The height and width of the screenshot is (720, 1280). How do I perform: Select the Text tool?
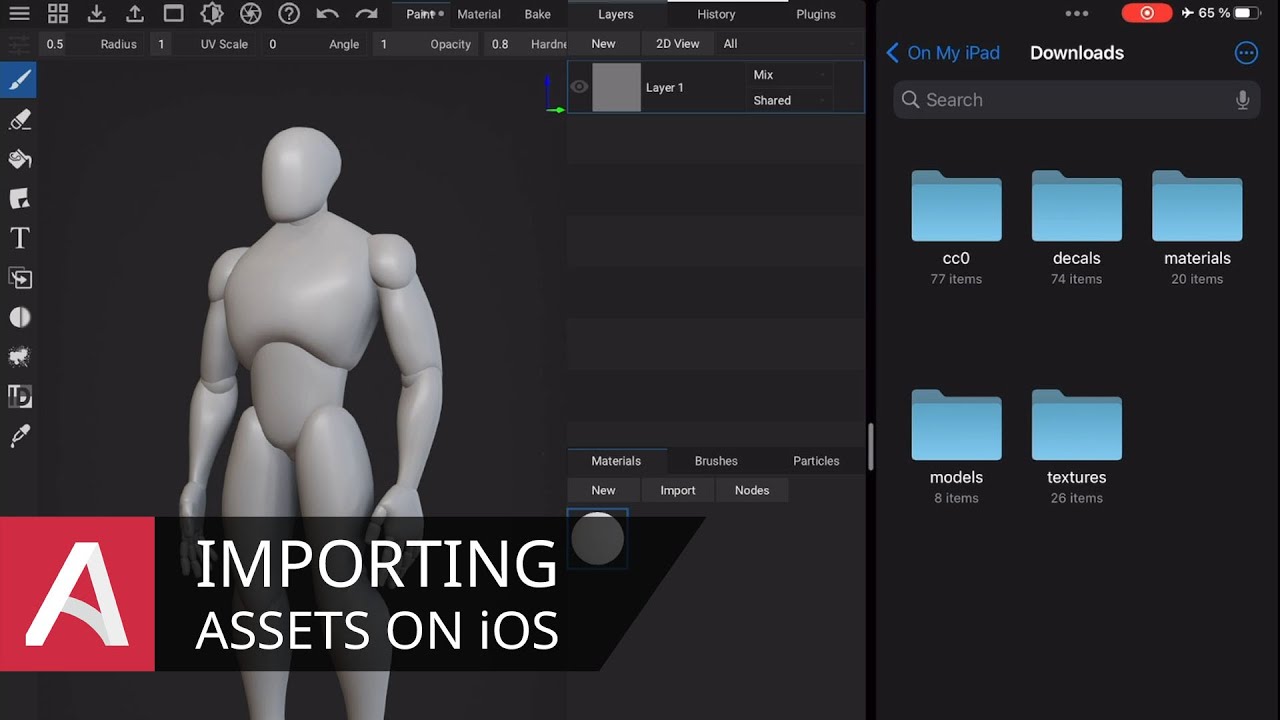coord(19,238)
